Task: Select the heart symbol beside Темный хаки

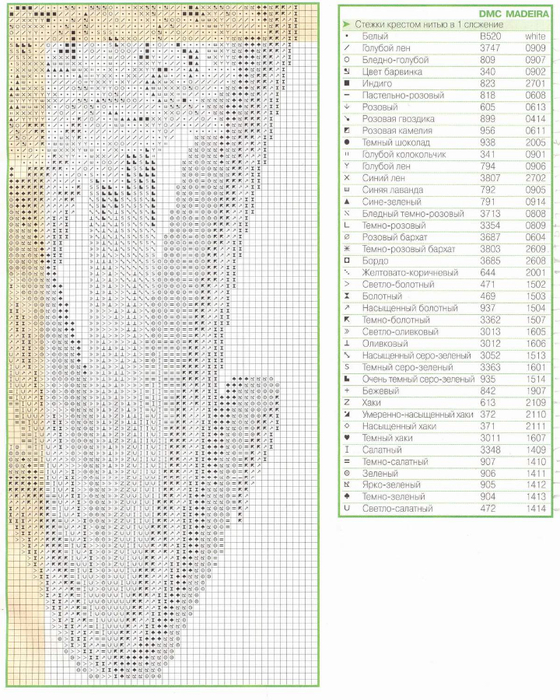Action: [x=347, y=438]
